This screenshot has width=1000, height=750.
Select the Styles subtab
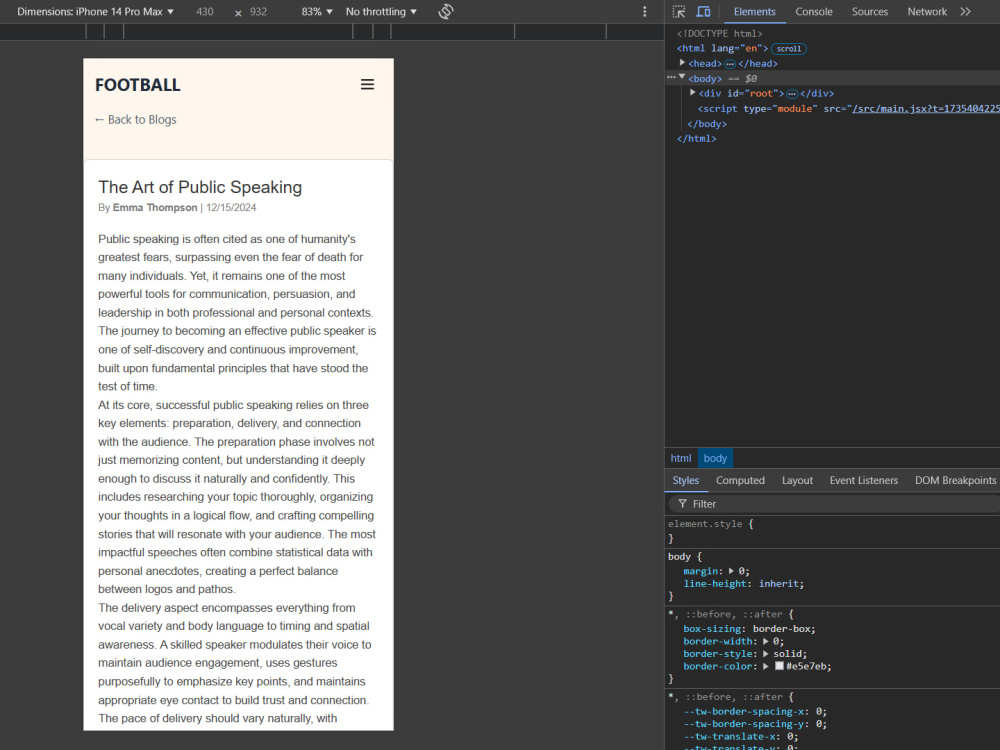[686, 480]
